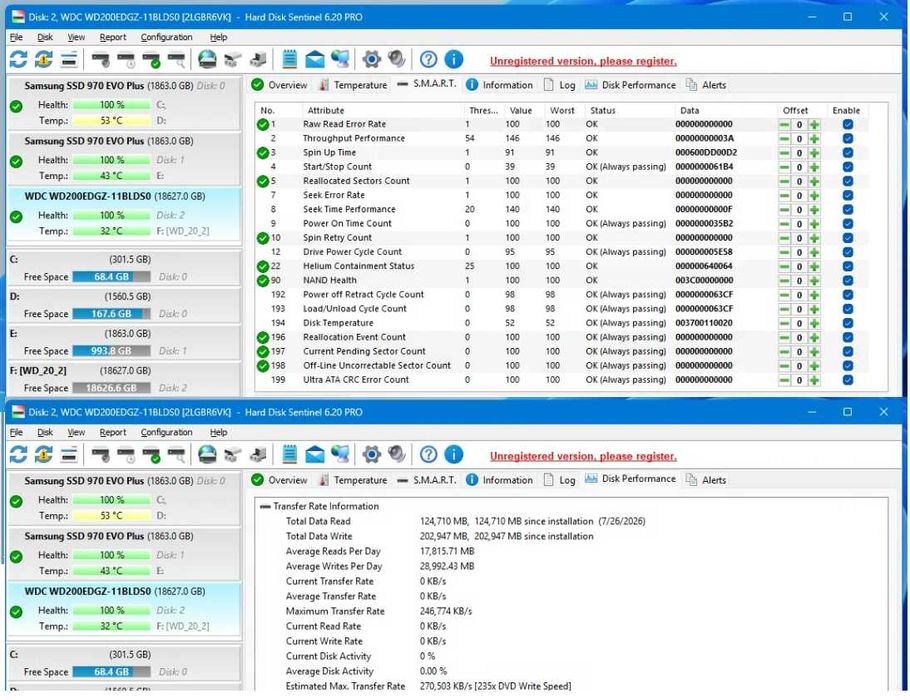The image size is (910, 700).
Task: Click the network computers icon in the S.M.A.R.T. window toolbar
Action: 341,59
